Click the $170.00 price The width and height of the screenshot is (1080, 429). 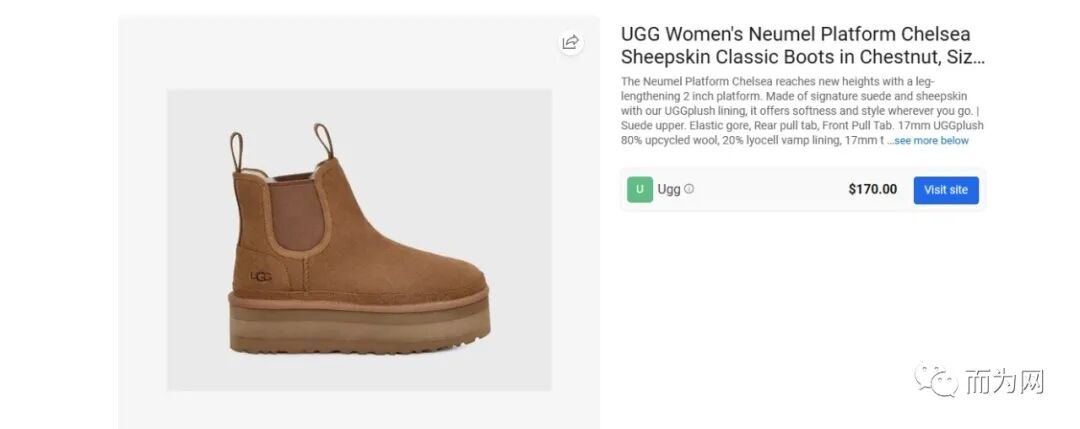coord(873,189)
